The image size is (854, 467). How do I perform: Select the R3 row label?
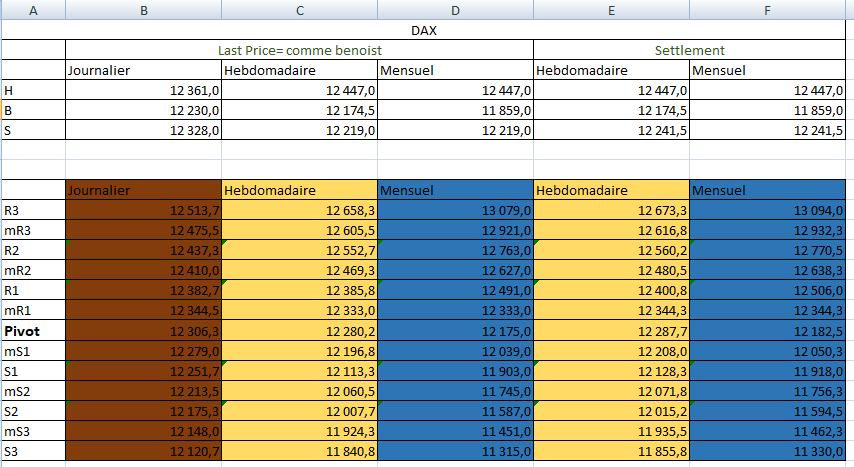click(33, 210)
